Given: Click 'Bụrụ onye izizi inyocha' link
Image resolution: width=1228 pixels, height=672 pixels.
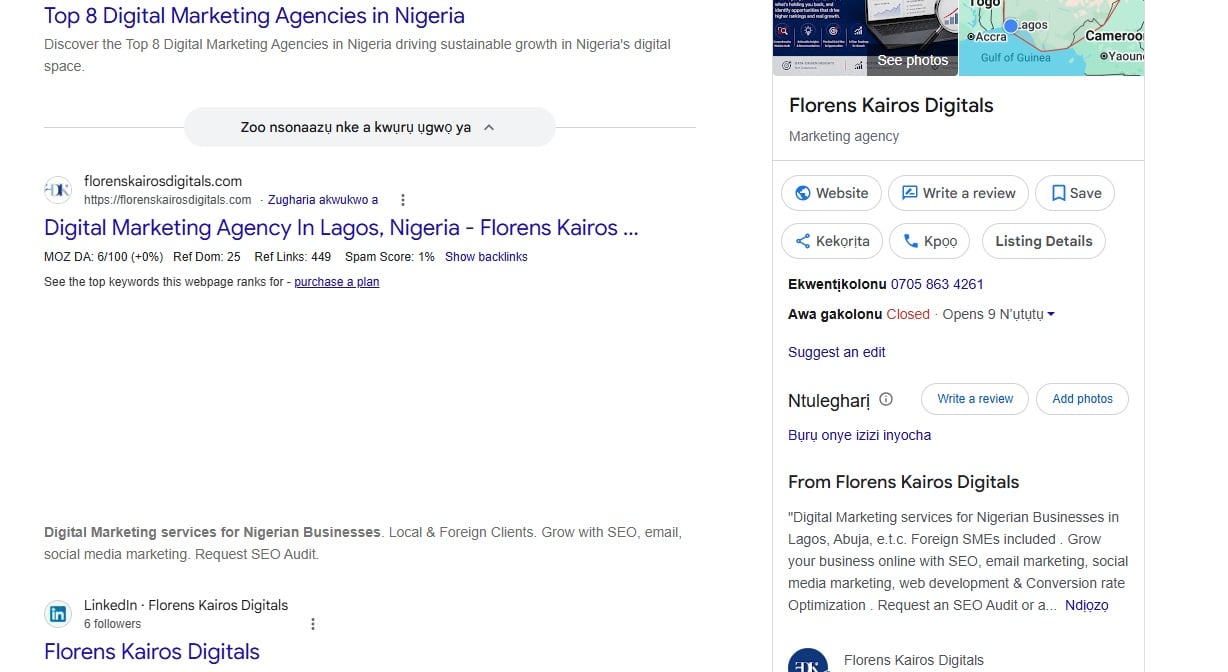Looking at the screenshot, I should pos(859,435).
